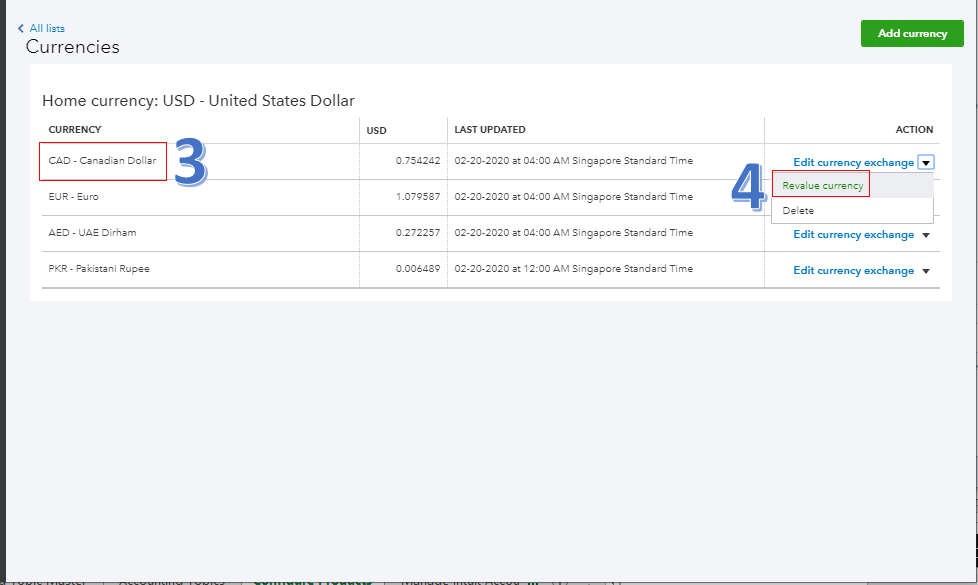Click the ACTION column header

pos(914,130)
